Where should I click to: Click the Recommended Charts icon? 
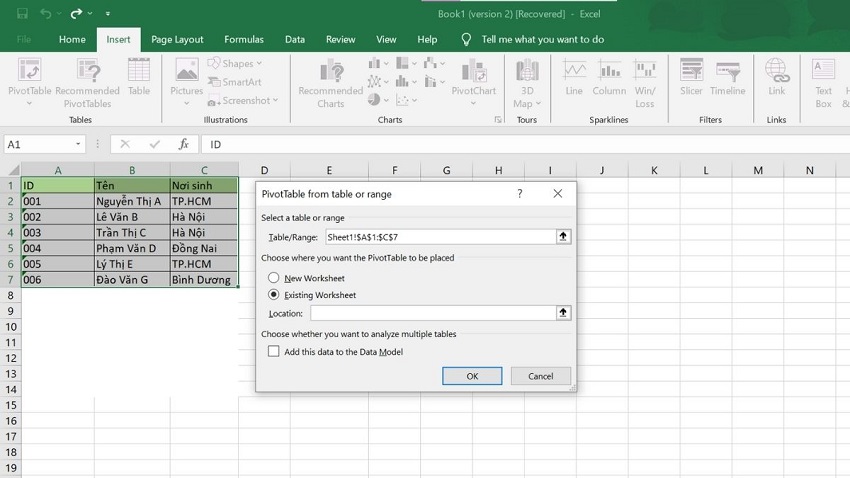point(330,80)
